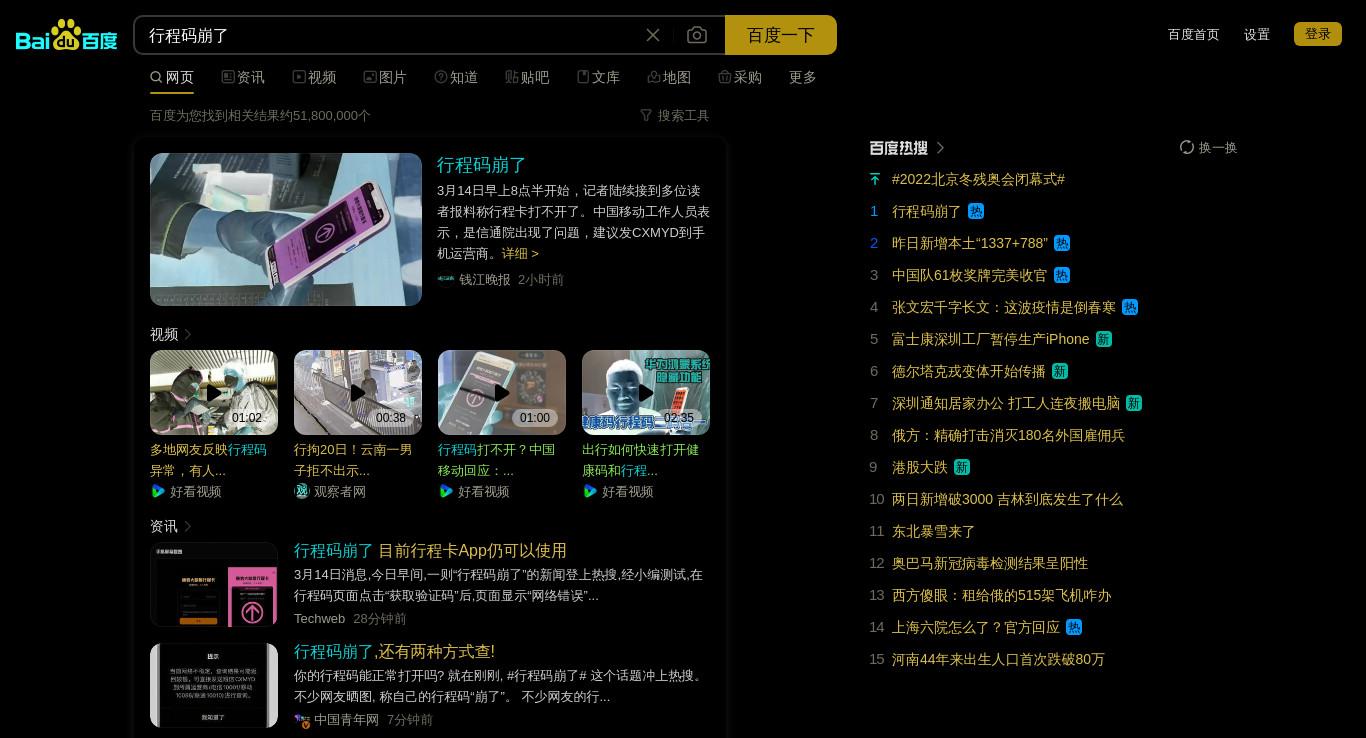Click the 热 badge next to 行程码崩了
The image size is (1366, 738).
(x=976, y=211)
